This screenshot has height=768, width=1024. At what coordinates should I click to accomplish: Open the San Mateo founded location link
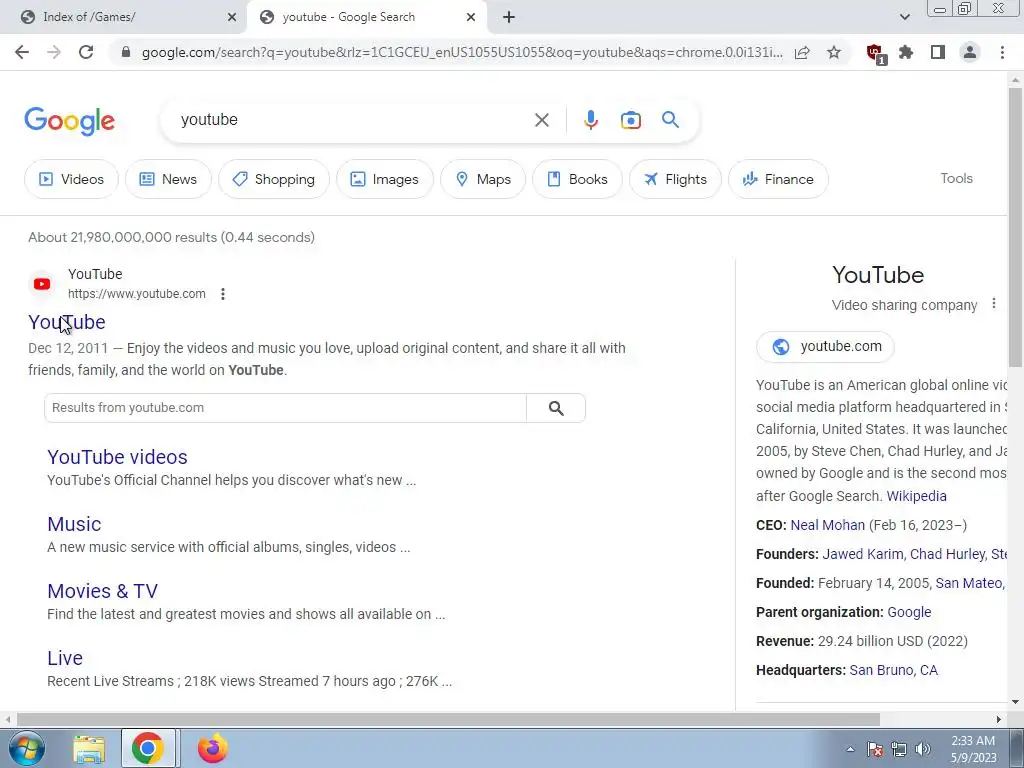(x=969, y=583)
